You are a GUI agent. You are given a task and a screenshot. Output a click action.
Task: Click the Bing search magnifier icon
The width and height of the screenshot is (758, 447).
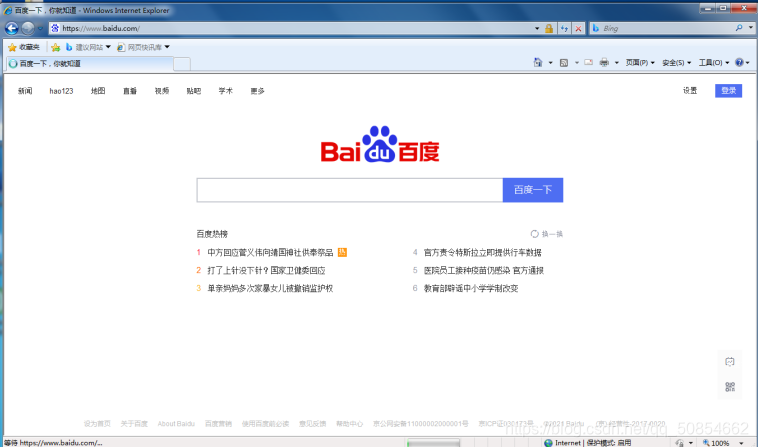739,28
